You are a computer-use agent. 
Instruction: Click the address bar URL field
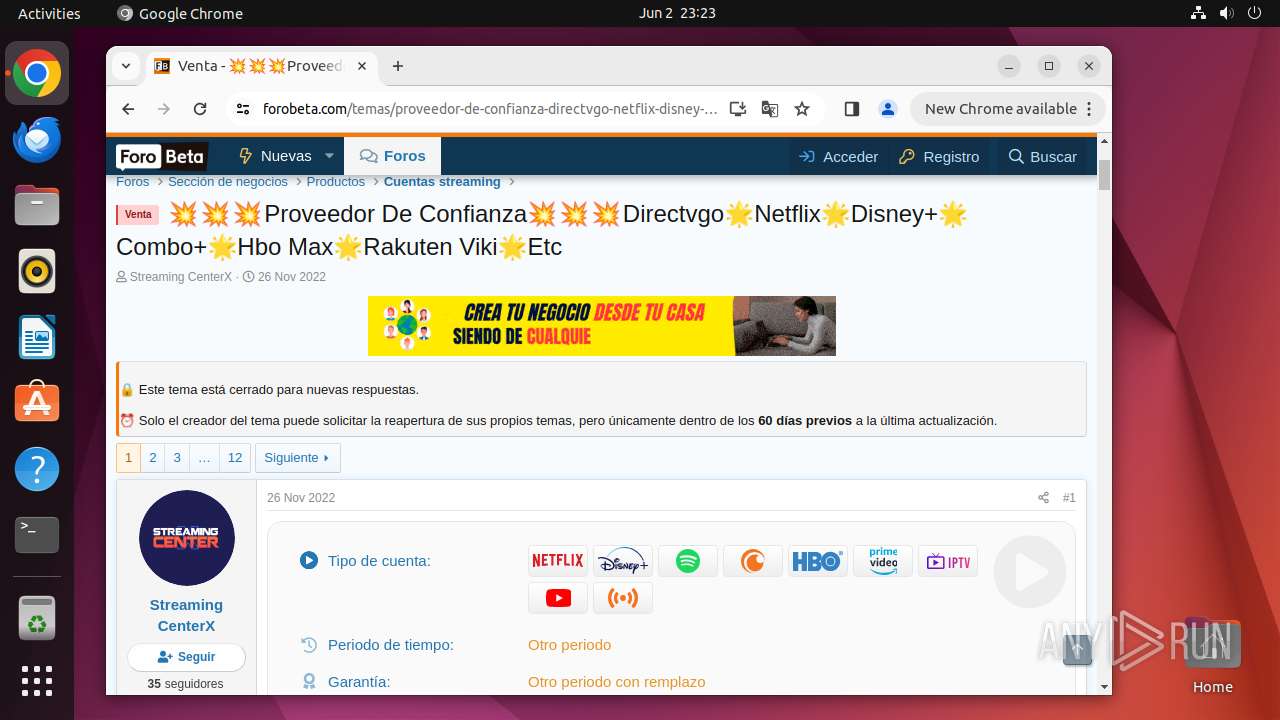(x=490, y=109)
